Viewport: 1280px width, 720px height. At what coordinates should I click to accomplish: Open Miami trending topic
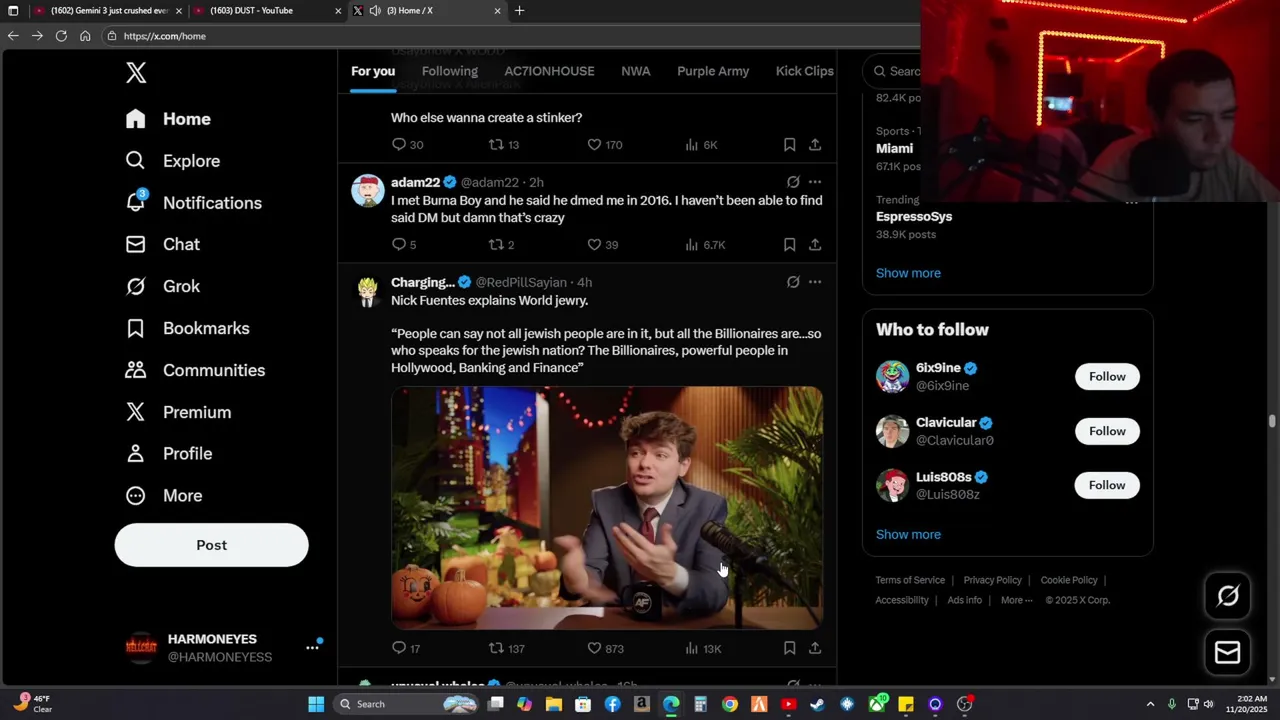(x=894, y=148)
